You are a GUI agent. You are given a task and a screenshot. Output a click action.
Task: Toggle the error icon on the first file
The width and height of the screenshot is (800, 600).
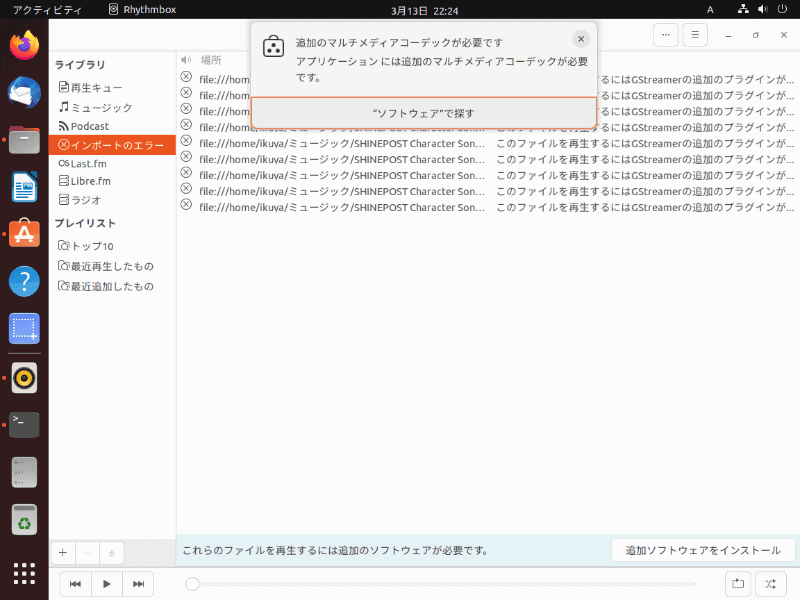pos(185,79)
